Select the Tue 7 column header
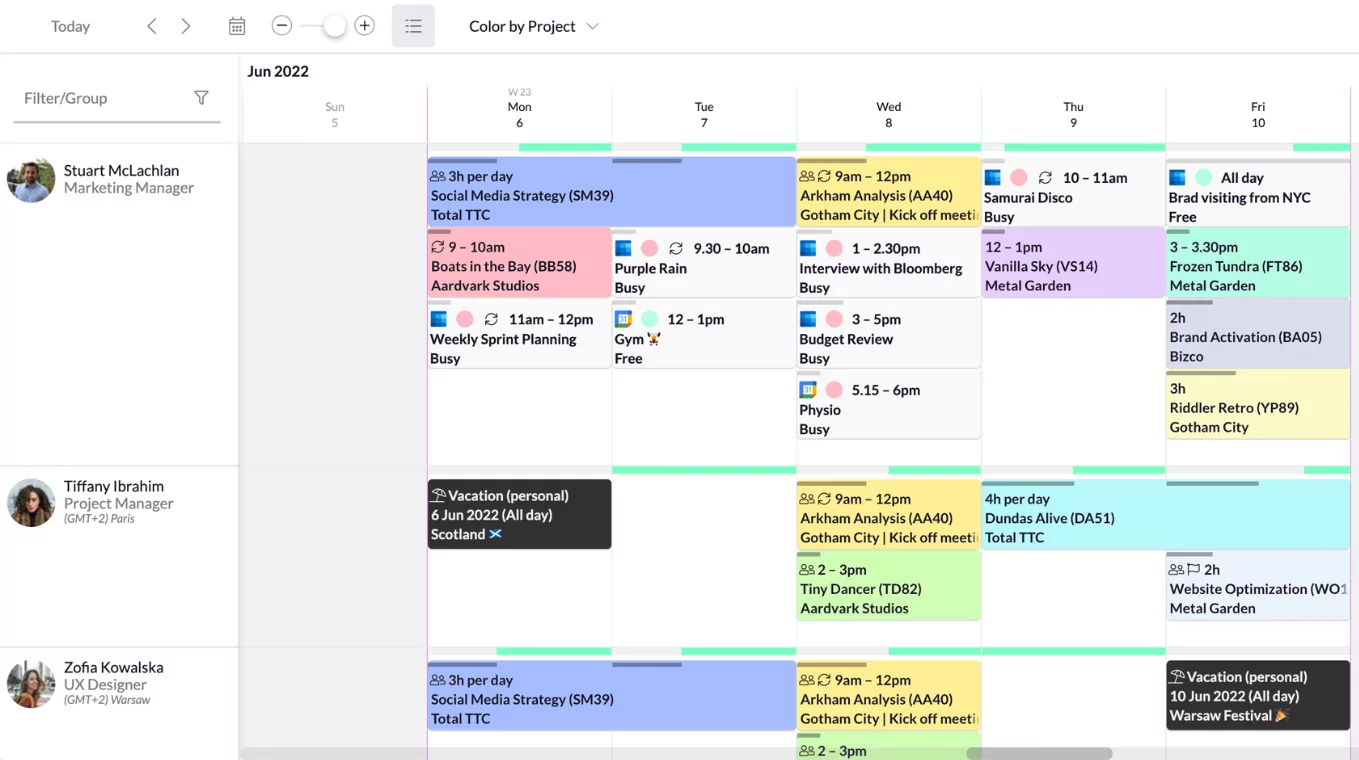The image size is (1359, 760). point(704,114)
